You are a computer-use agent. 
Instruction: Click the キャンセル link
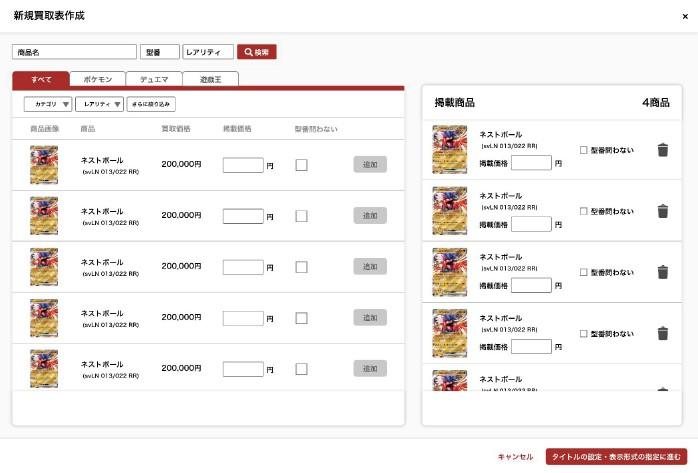(515, 457)
